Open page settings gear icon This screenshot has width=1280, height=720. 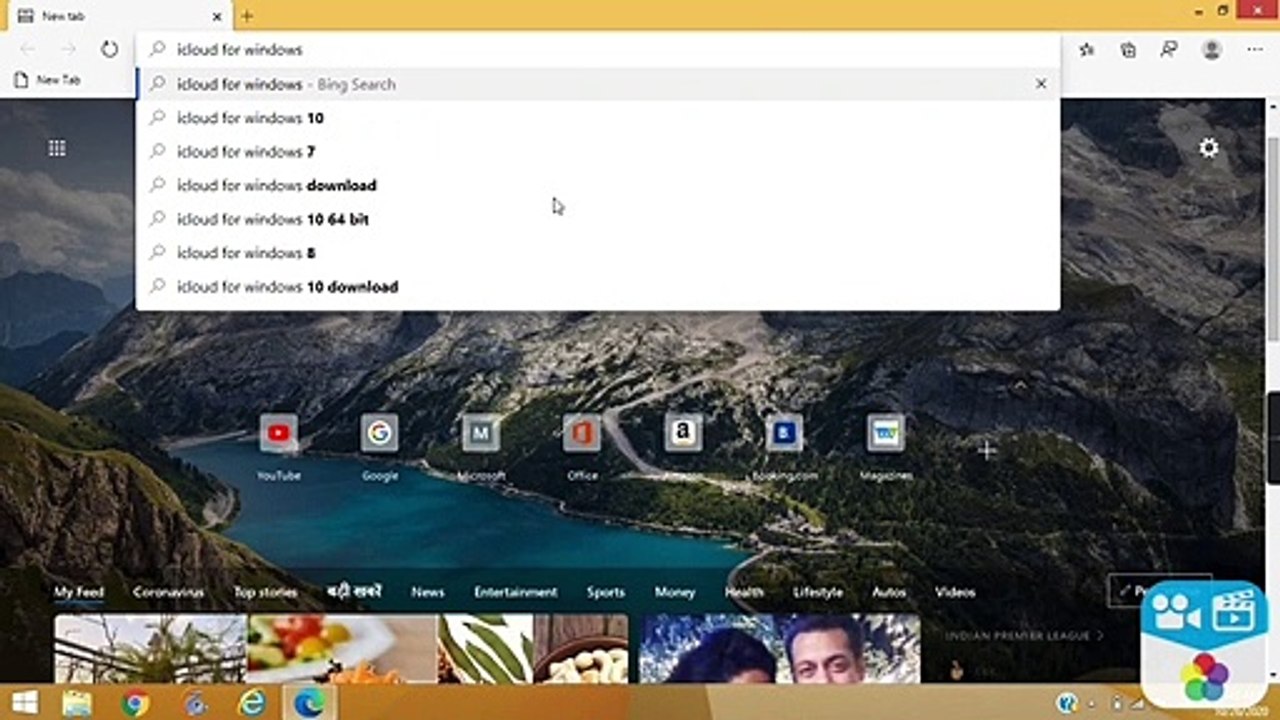pyautogui.click(x=1209, y=148)
